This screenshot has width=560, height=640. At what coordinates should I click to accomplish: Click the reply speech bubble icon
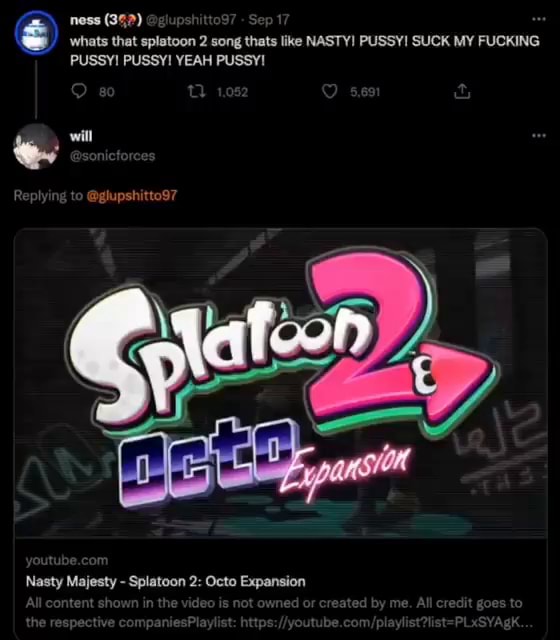79,91
